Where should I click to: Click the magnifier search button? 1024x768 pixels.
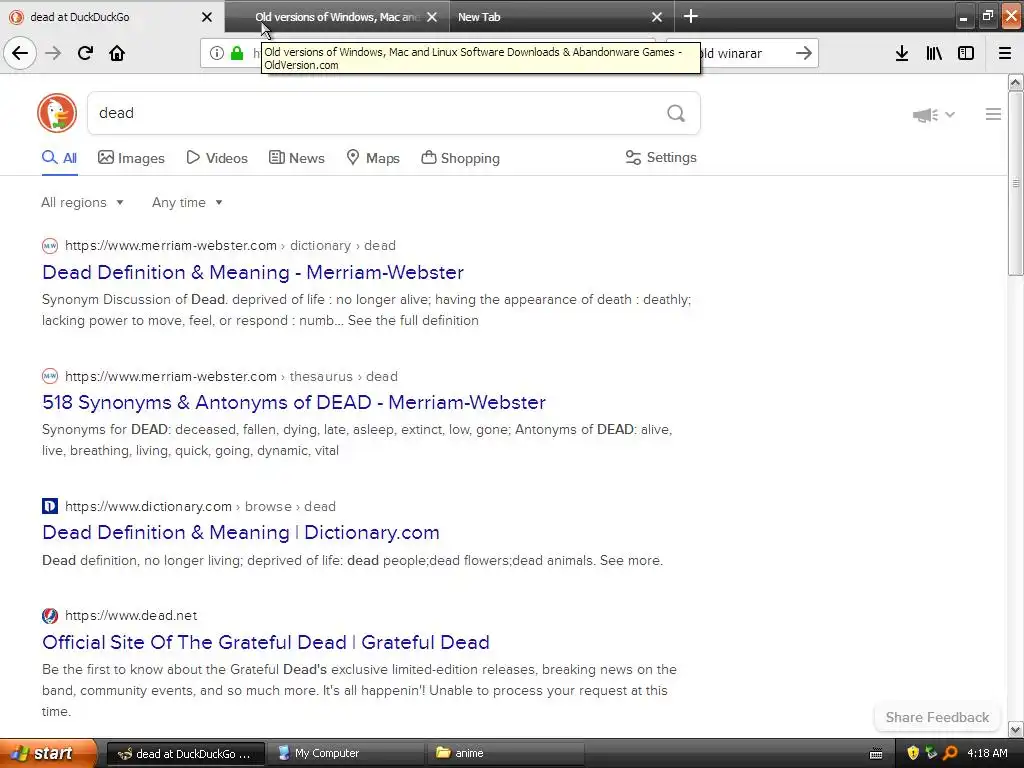(x=676, y=114)
